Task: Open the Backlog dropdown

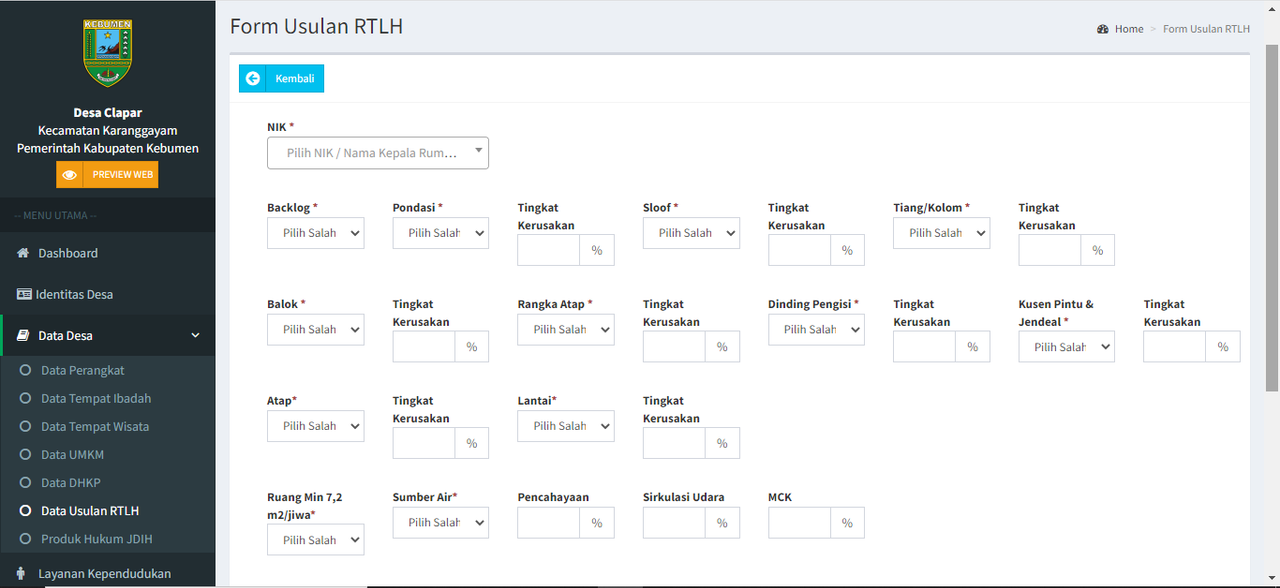Action: tap(315, 233)
